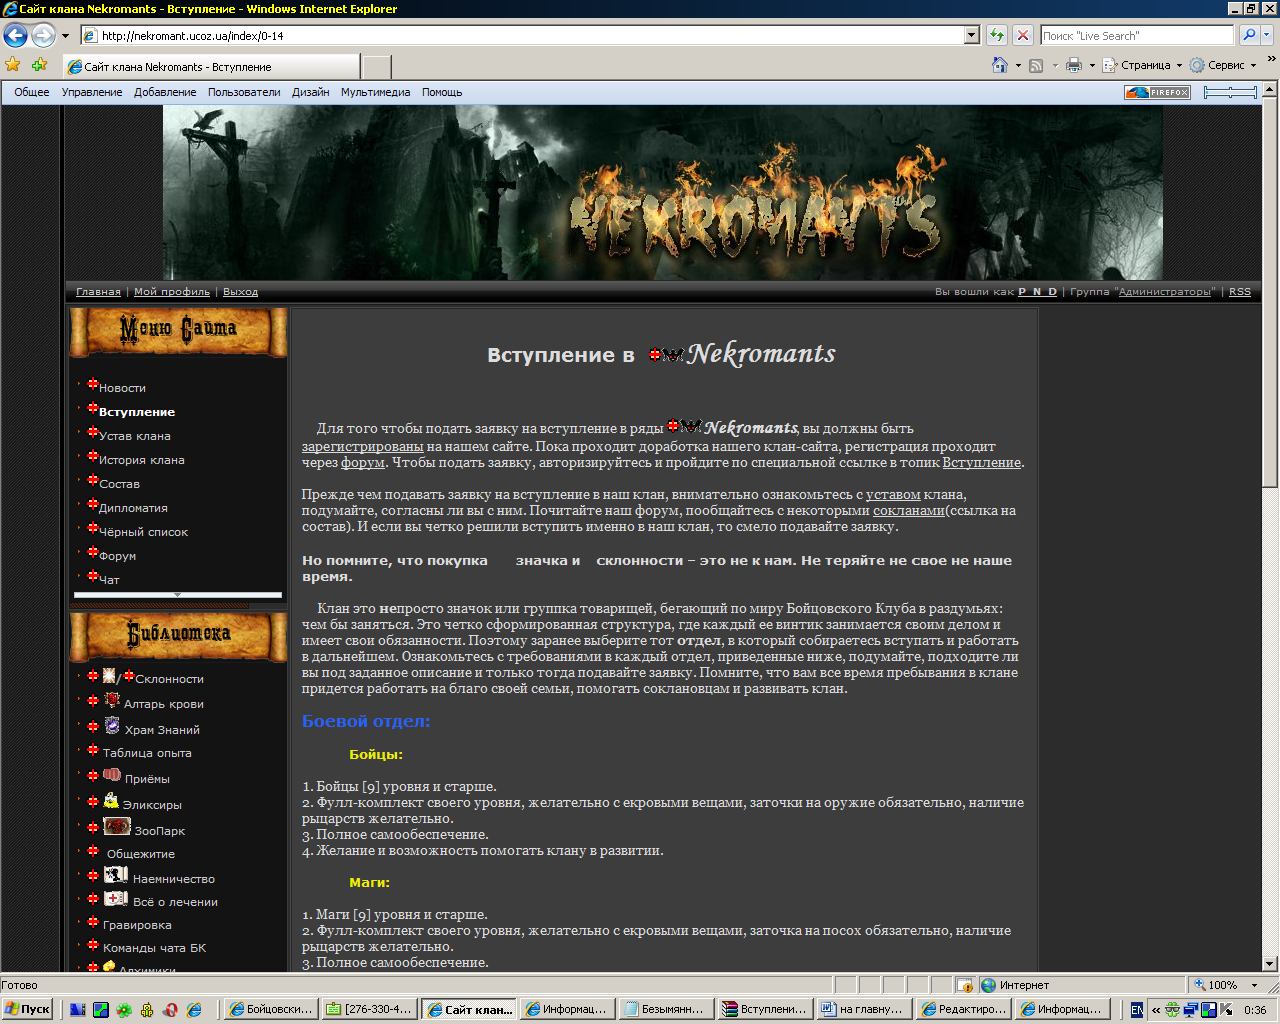
Task: Click the Всё о лечении medical icon
Action: [116, 898]
